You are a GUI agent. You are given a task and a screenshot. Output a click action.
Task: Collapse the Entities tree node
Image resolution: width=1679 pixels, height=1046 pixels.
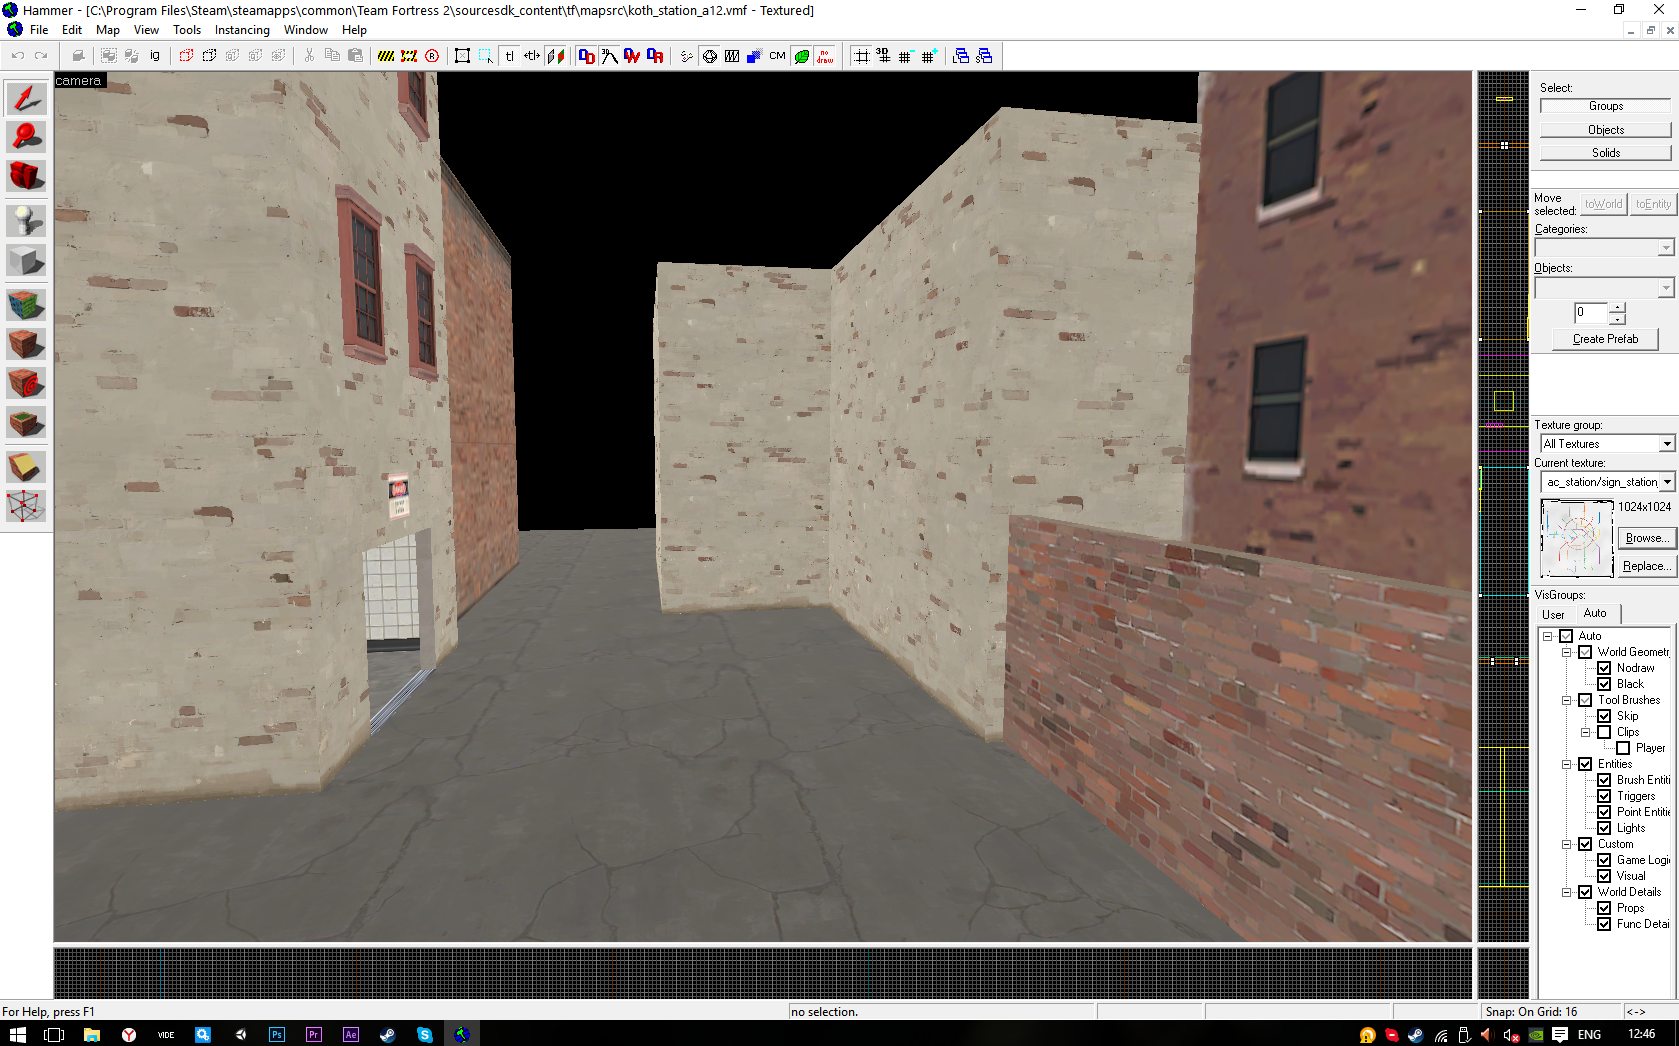pos(1566,764)
